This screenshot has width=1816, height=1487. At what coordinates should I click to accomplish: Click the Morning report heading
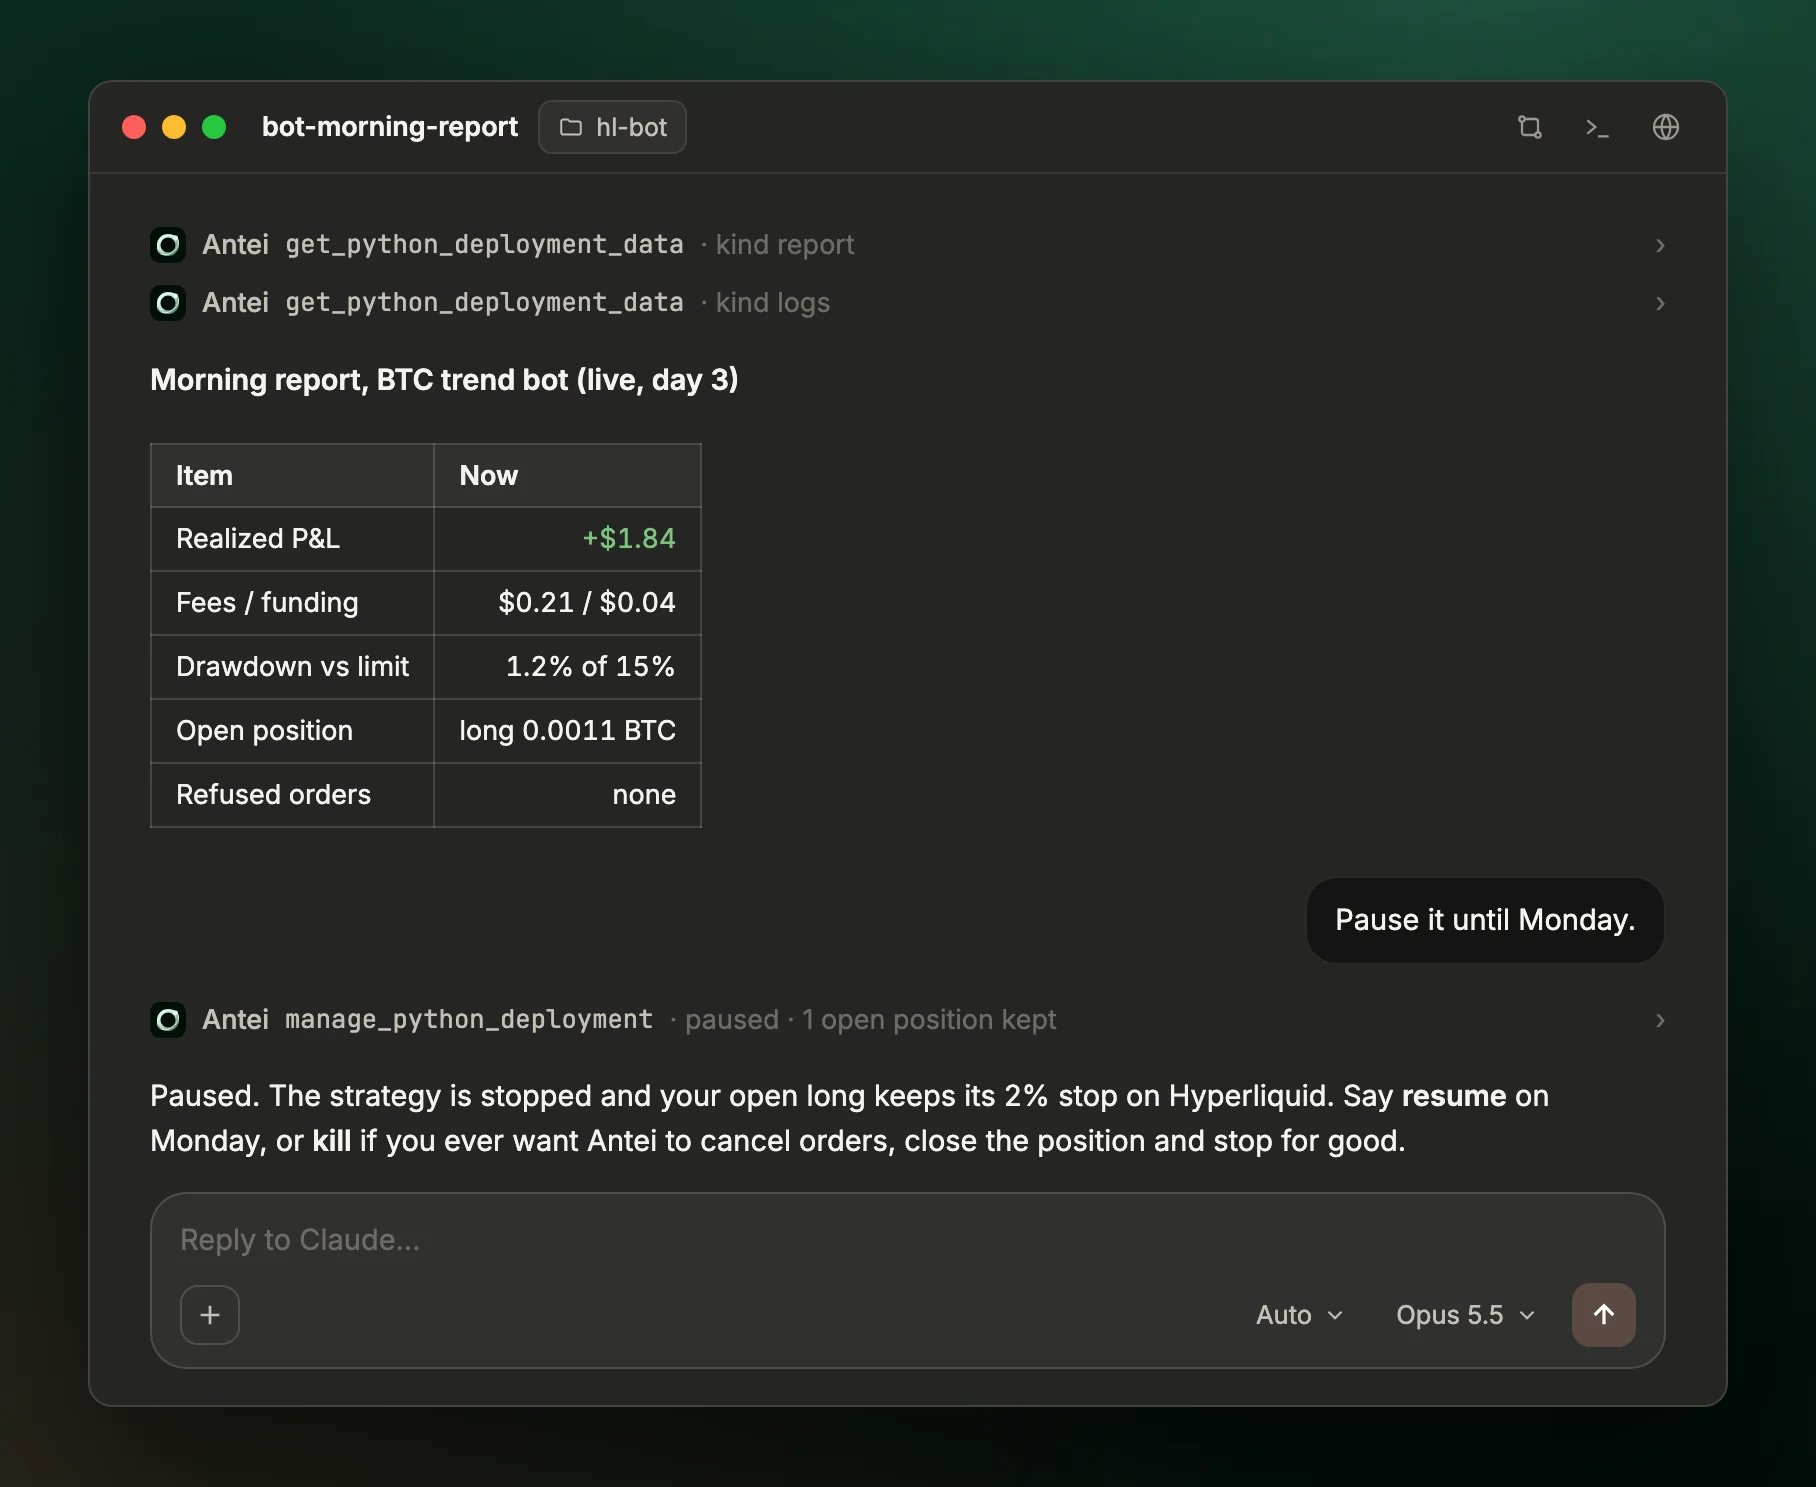pyautogui.click(x=444, y=380)
